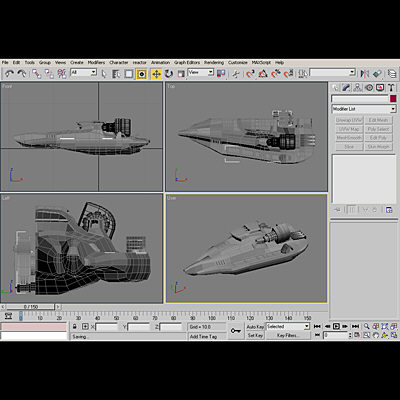
Task: Click the UVW Map modifier button
Action: 349,129
